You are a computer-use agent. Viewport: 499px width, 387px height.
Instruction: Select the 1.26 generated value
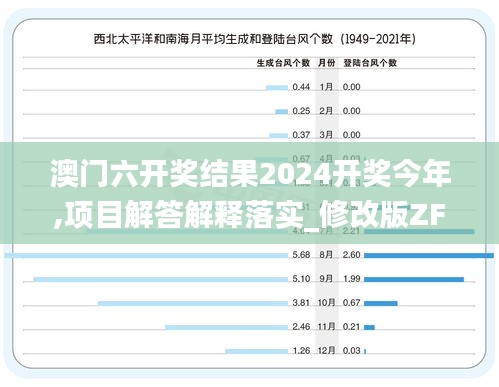point(301,351)
